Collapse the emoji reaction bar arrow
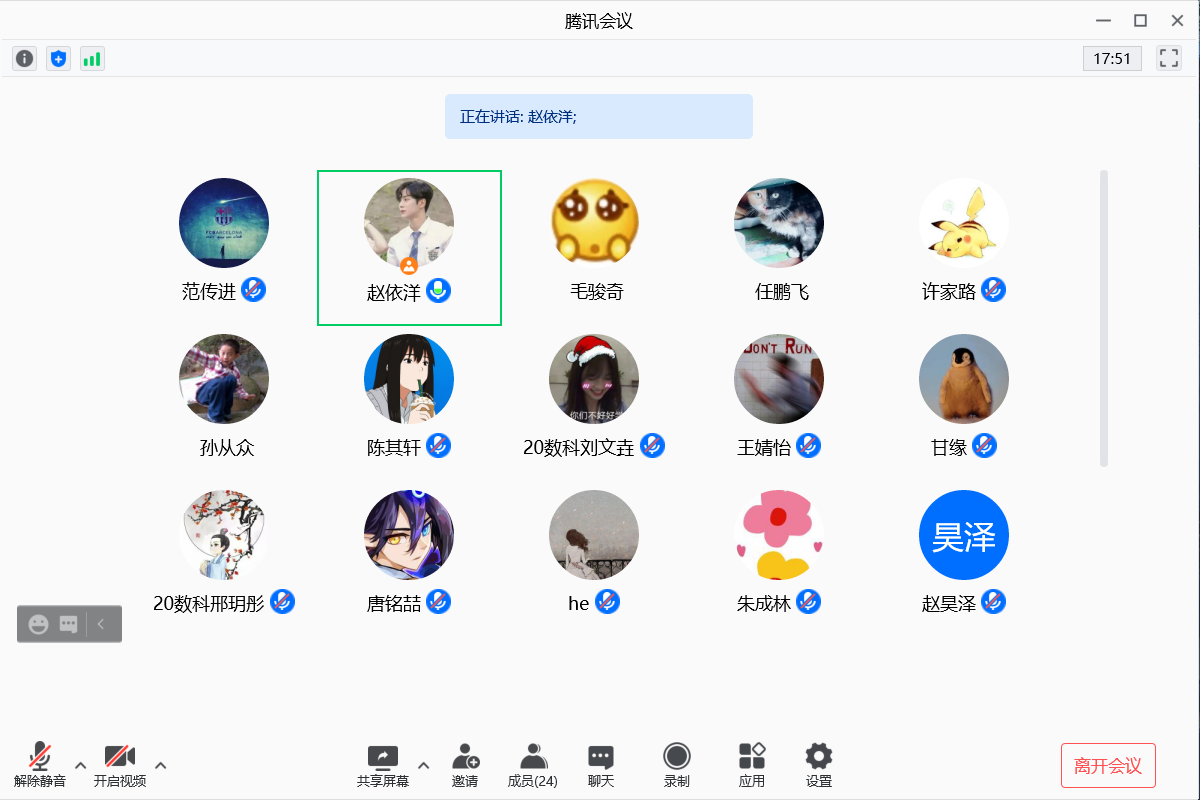The image size is (1200, 800). point(101,625)
